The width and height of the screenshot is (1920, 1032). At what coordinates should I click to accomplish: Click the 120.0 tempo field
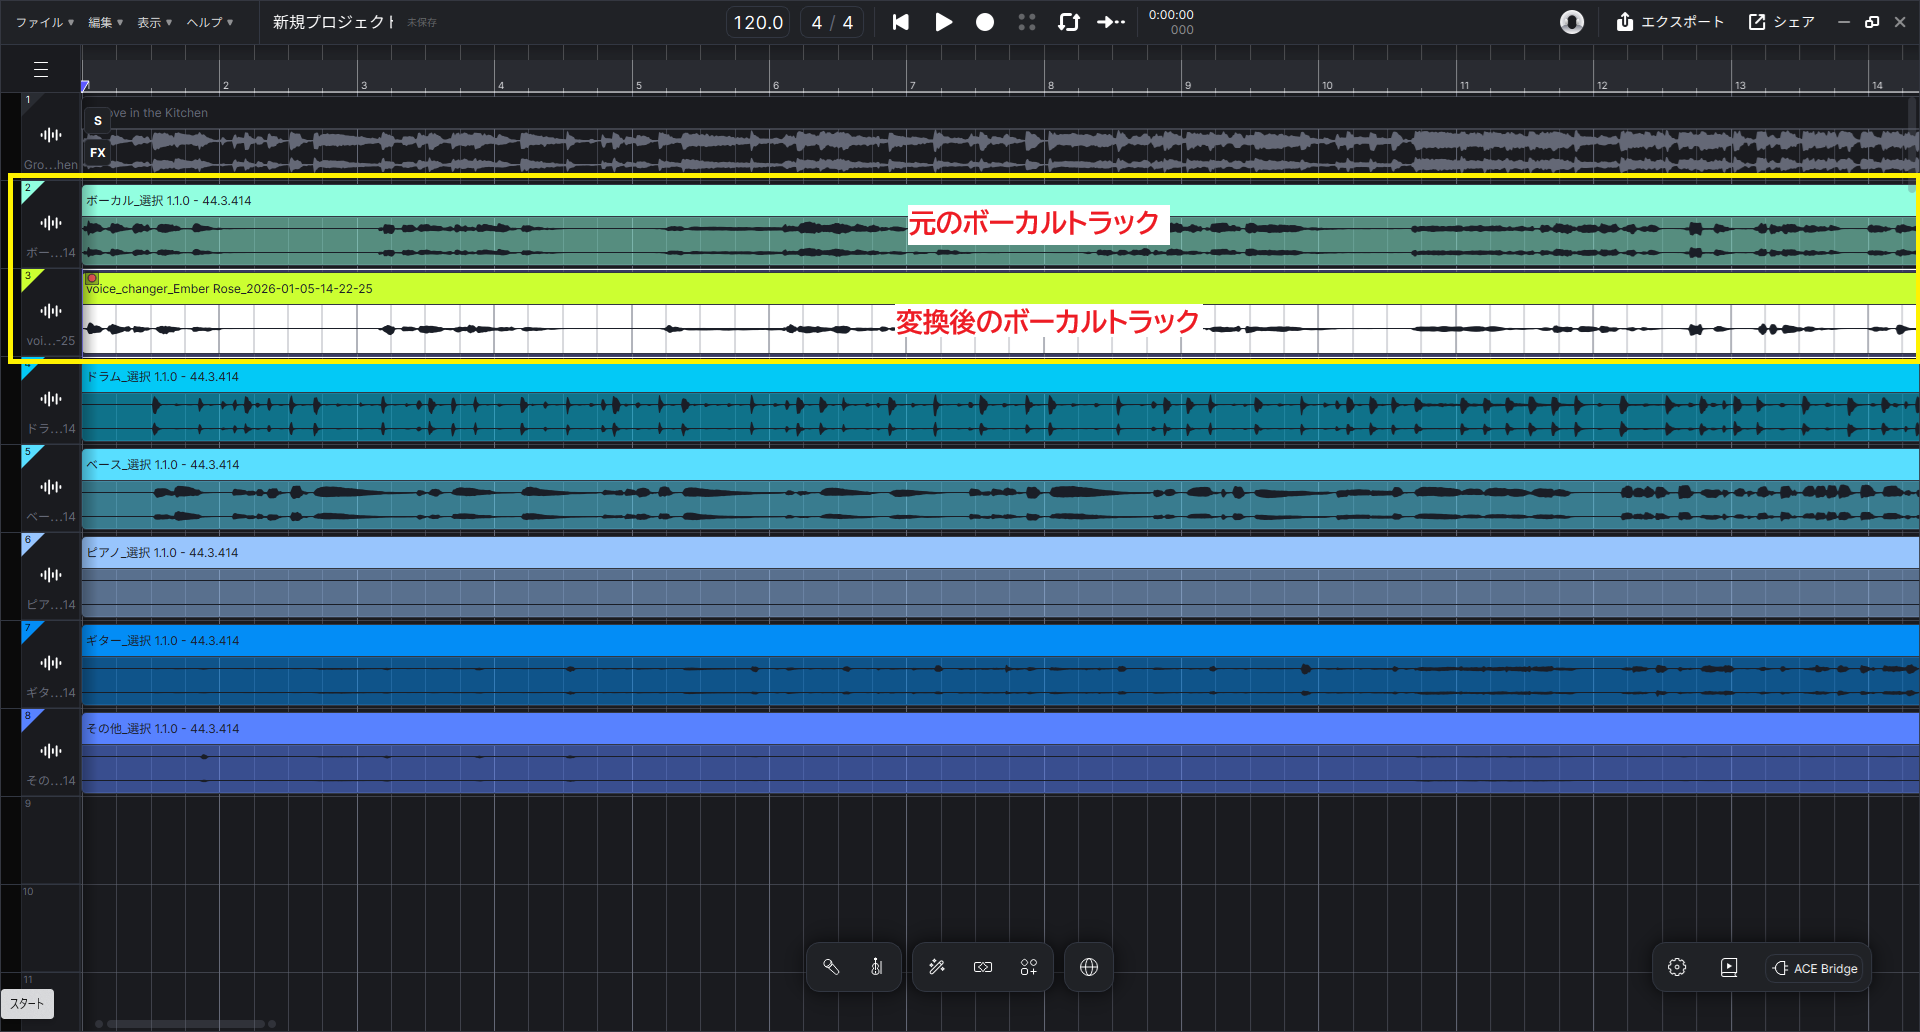pyautogui.click(x=757, y=22)
